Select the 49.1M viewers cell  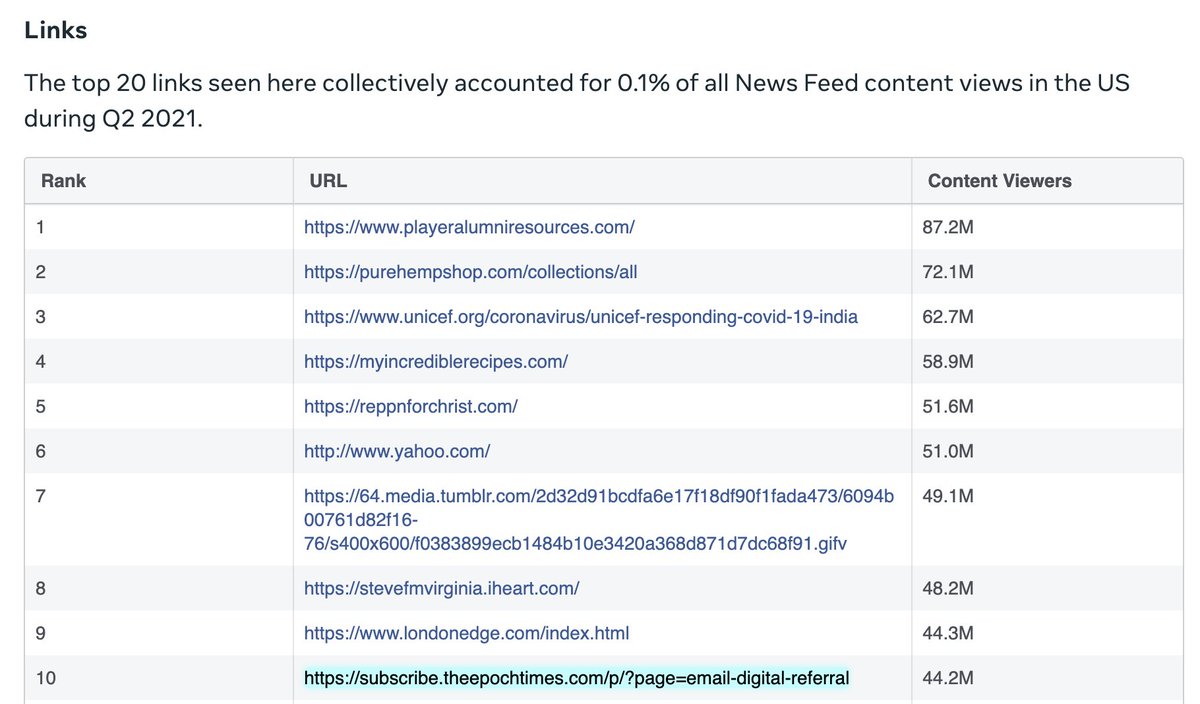(x=1047, y=520)
